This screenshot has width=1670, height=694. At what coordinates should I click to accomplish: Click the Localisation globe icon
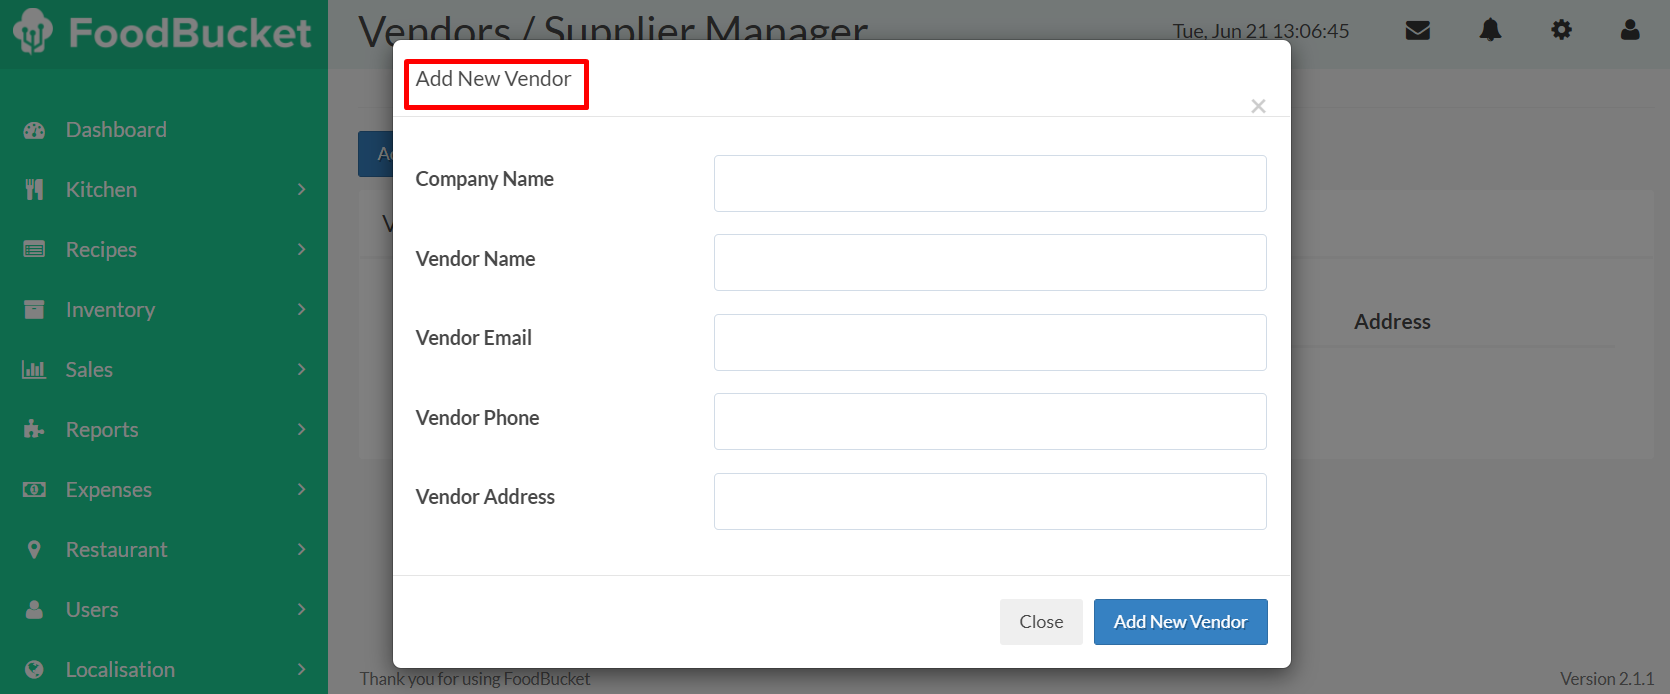(x=34, y=670)
